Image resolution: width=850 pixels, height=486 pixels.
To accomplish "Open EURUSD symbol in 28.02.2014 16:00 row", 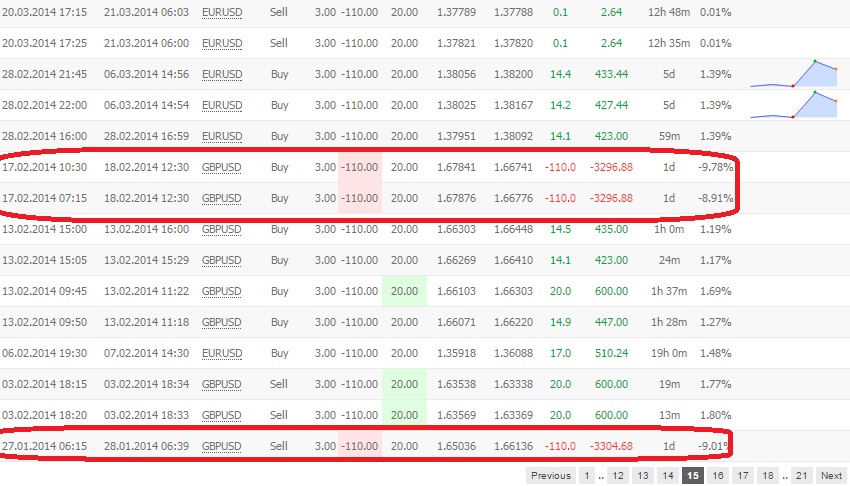I will point(222,136).
